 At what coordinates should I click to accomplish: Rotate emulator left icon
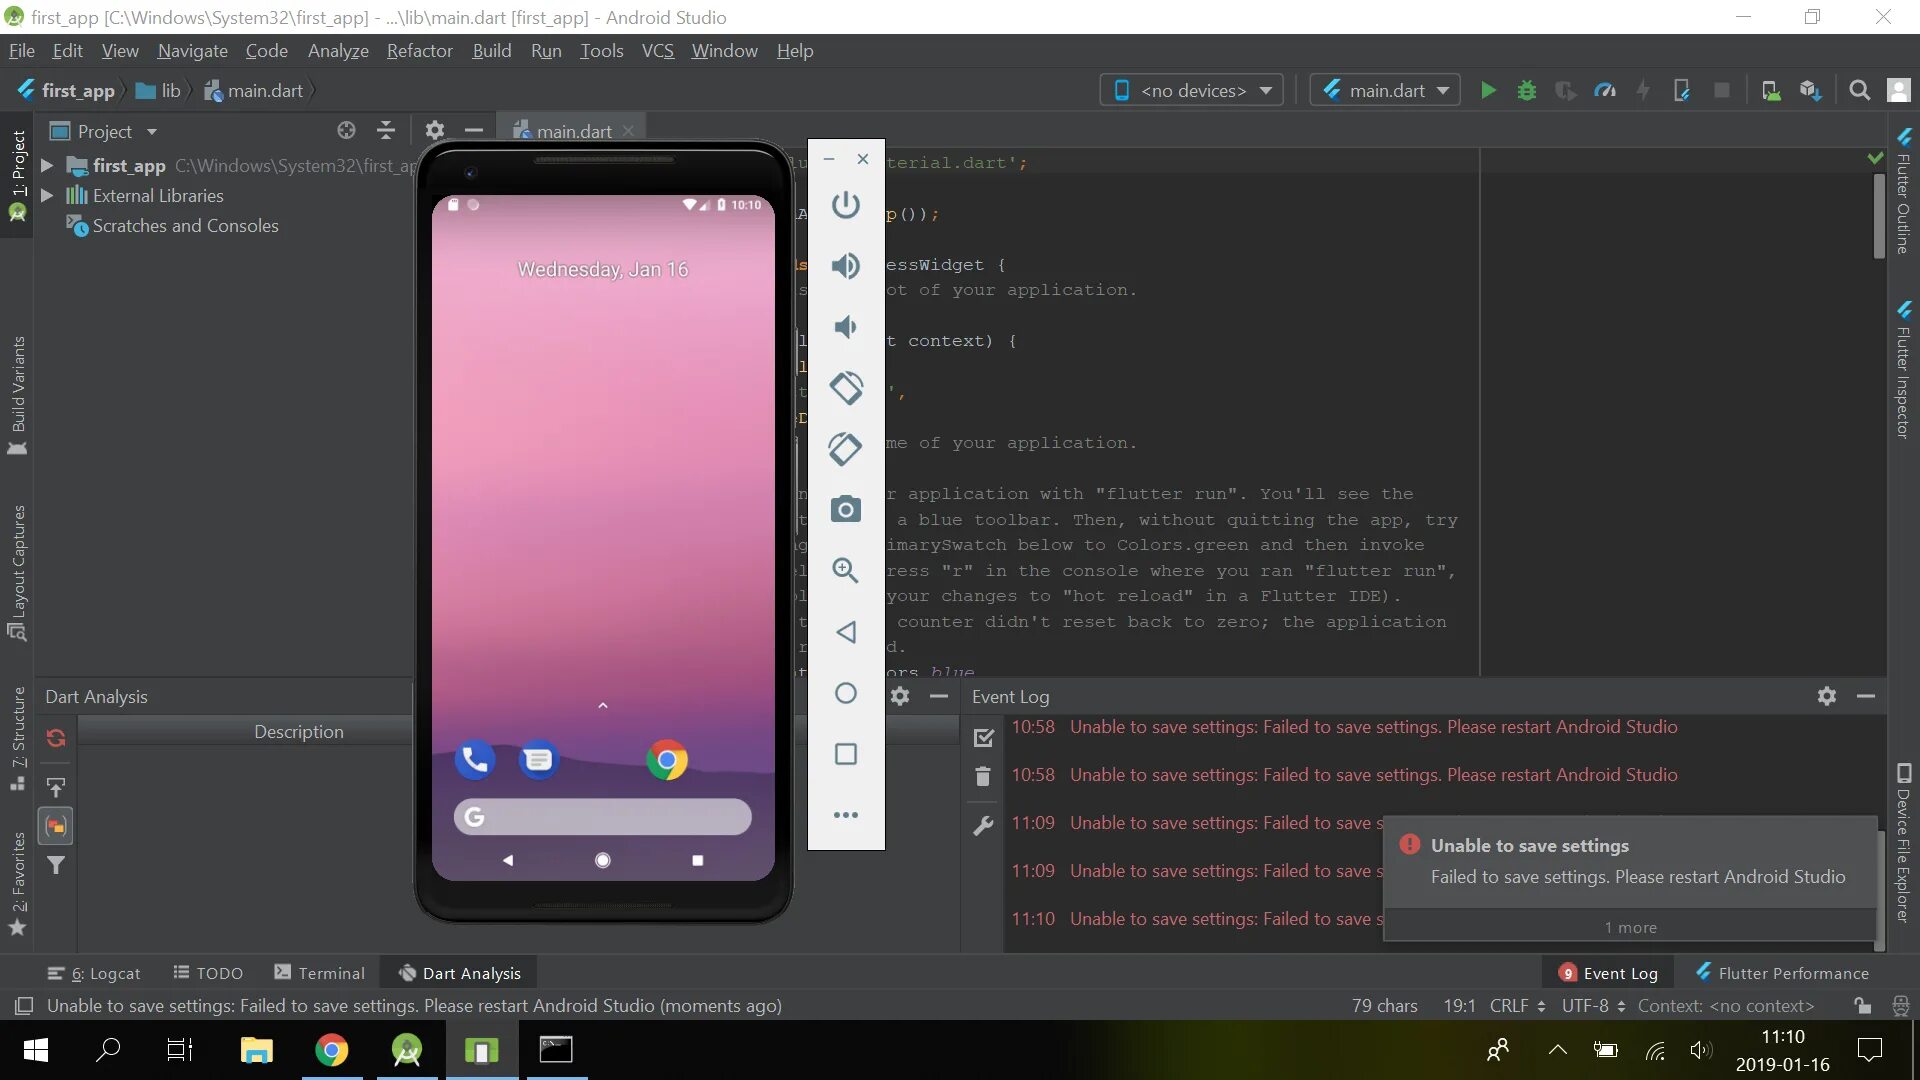(x=846, y=388)
